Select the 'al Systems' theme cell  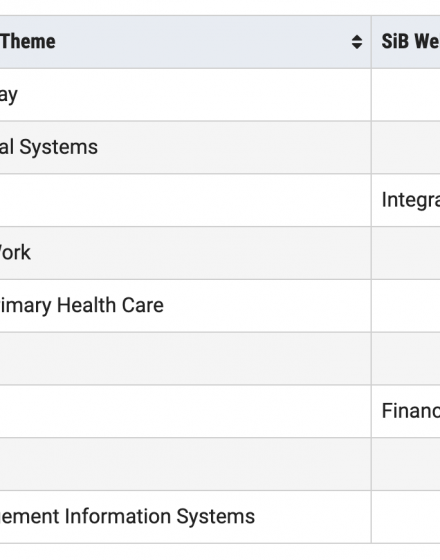185,148
